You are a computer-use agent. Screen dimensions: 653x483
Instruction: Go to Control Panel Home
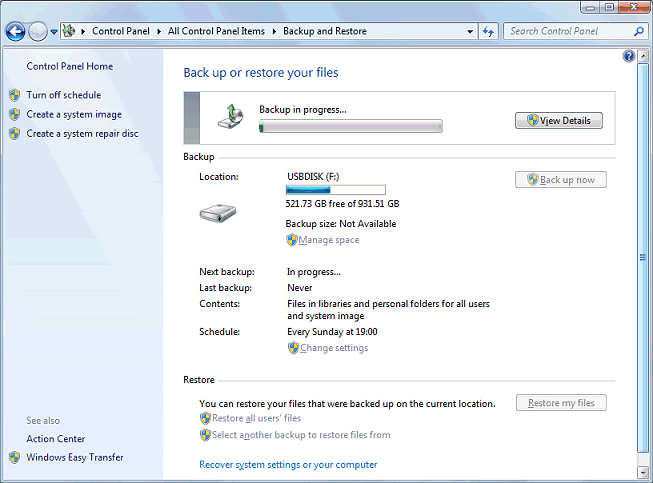tap(70, 66)
